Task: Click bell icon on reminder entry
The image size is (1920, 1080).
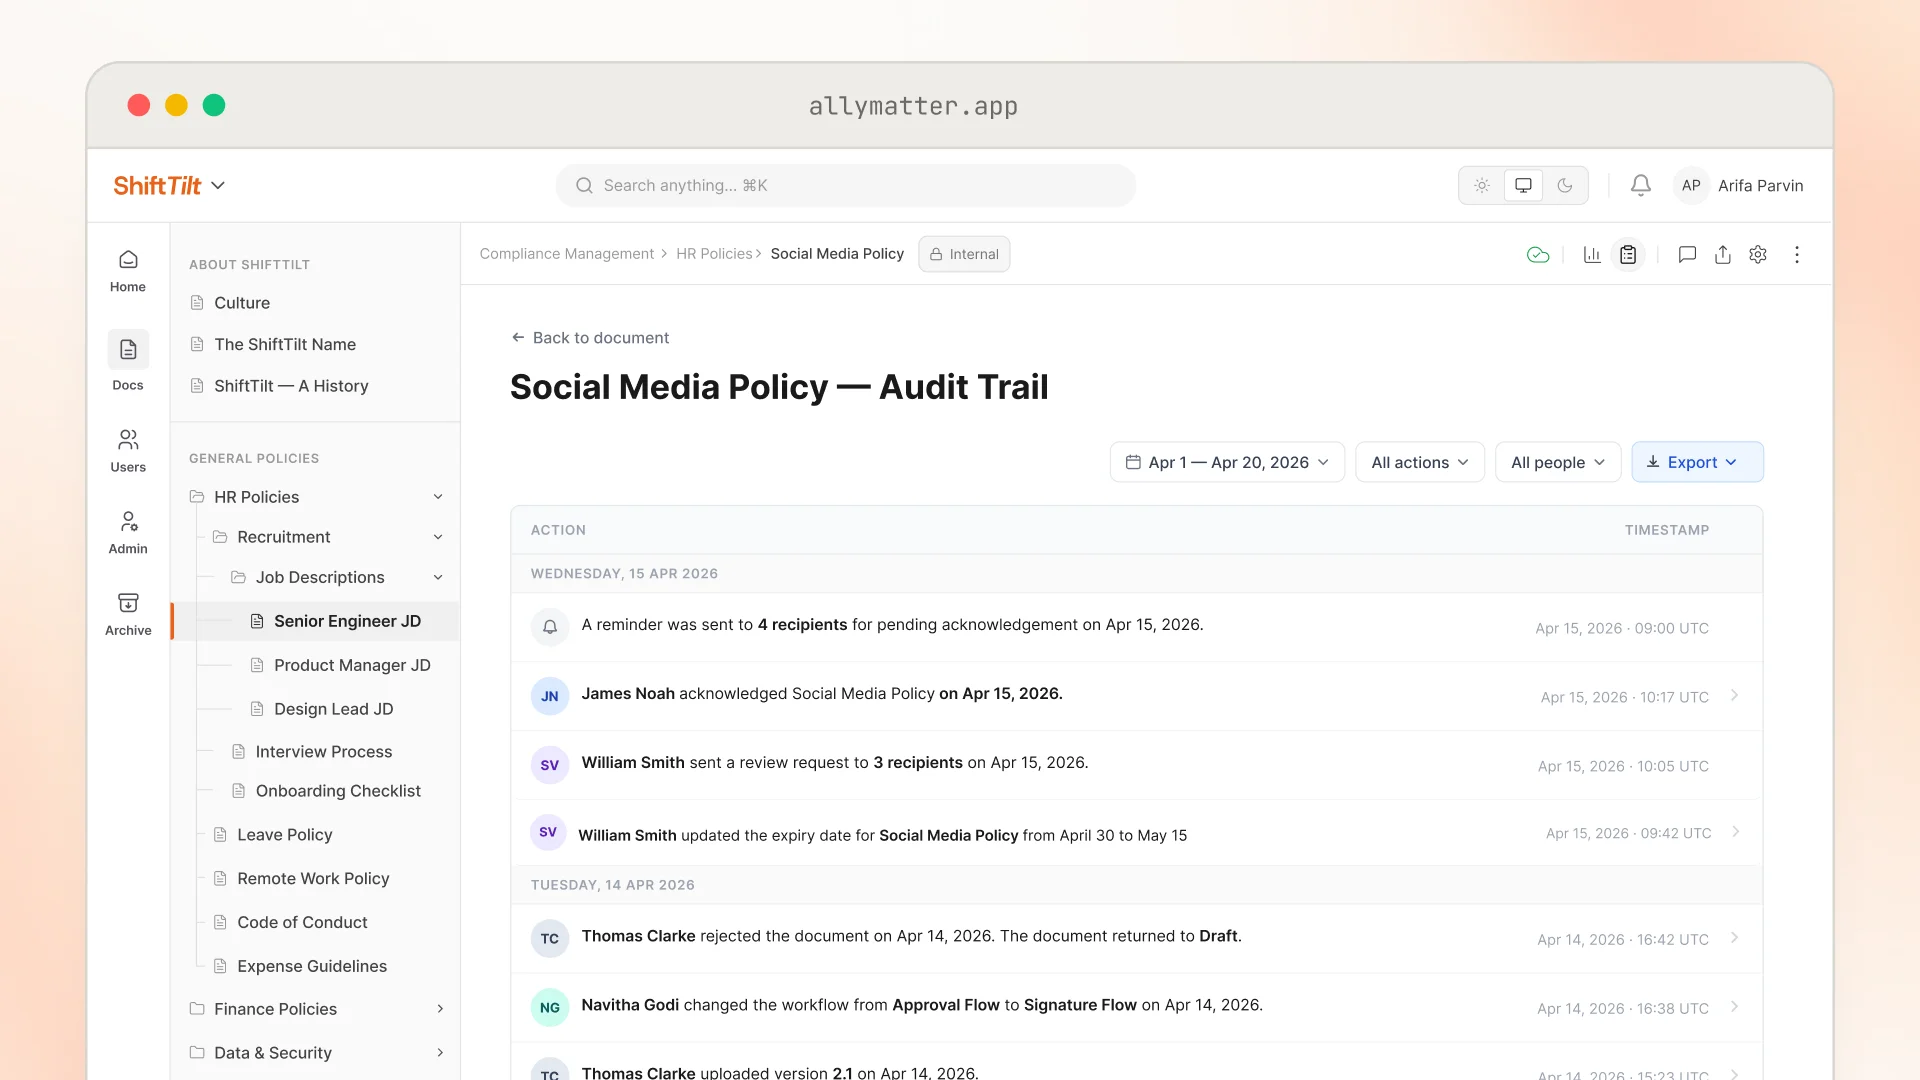Action: click(x=550, y=627)
